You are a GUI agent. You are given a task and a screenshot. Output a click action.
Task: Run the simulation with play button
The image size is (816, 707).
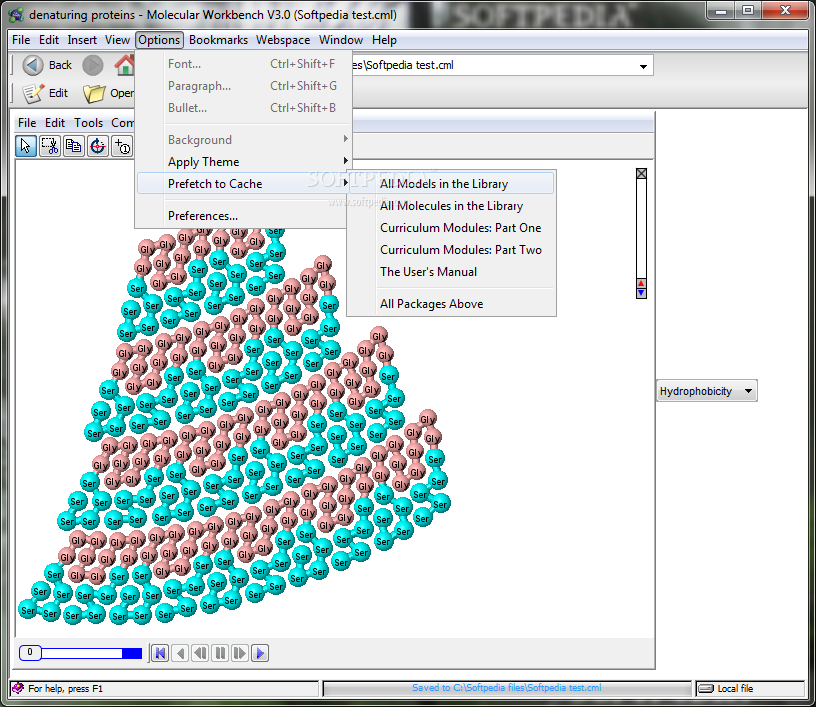(x=260, y=652)
